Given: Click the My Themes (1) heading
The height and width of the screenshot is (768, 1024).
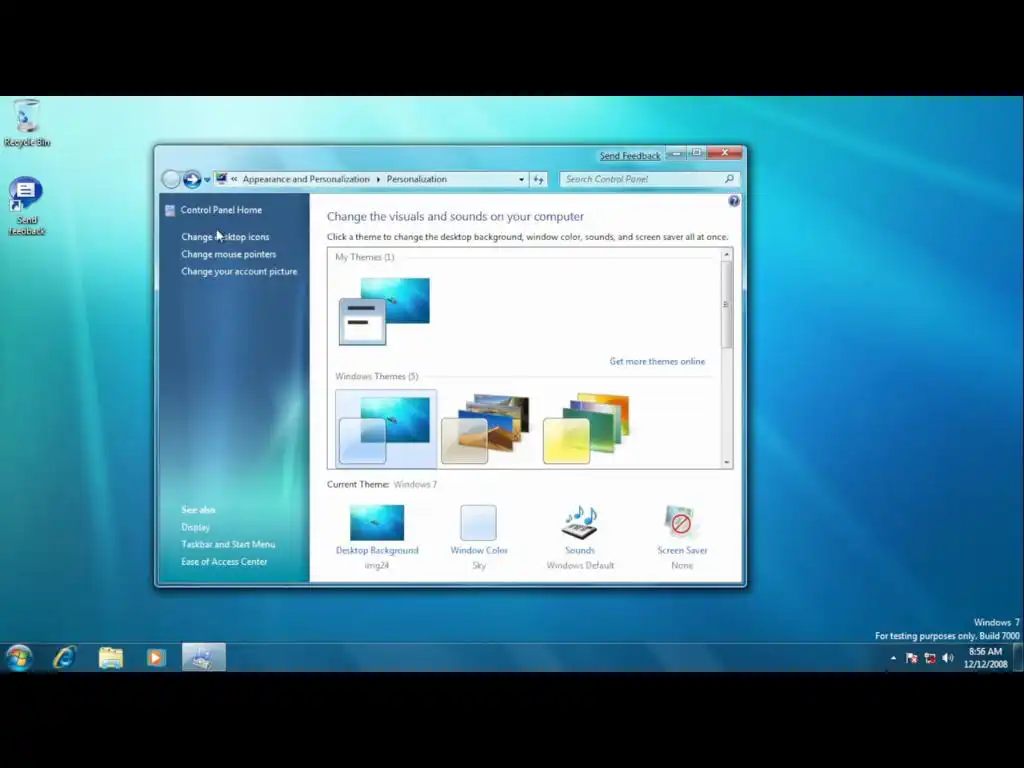Looking at the screenshot, I should [364, 257].
